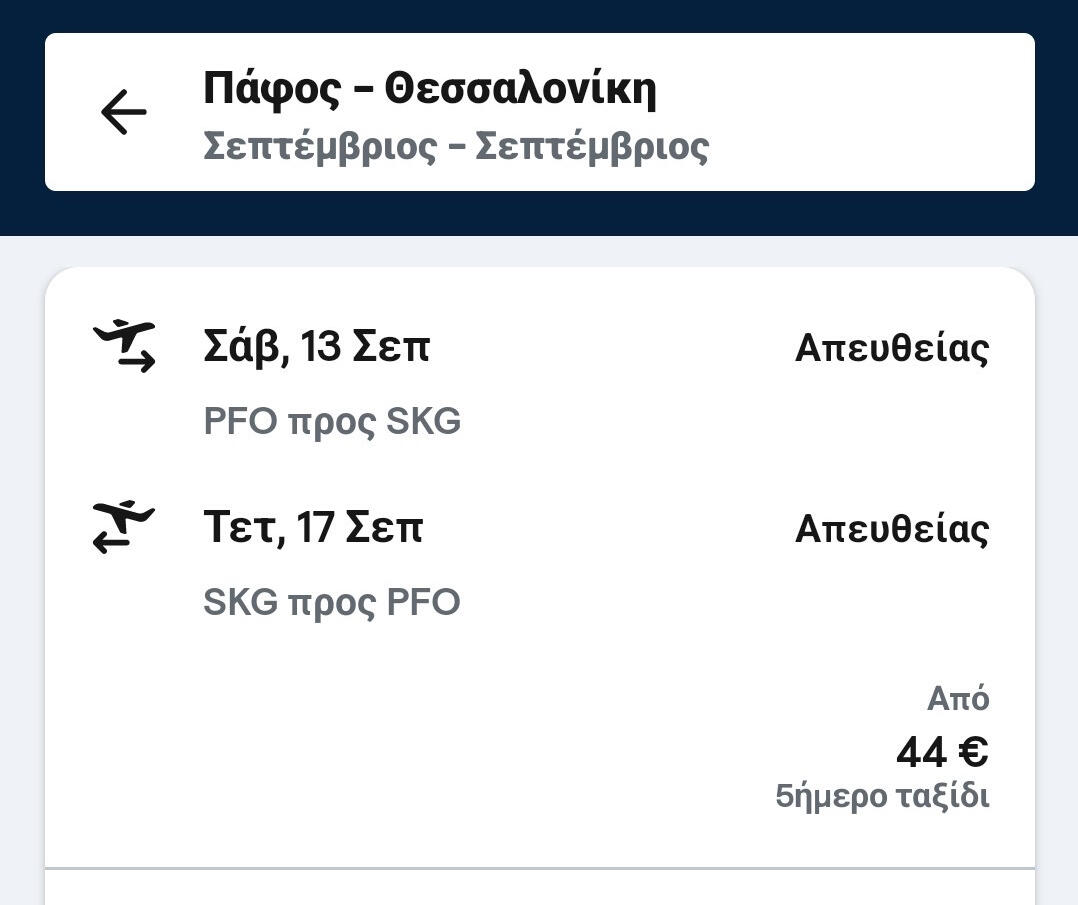Open the return date Τετ, 17 Σεπ

click(312, 527)
